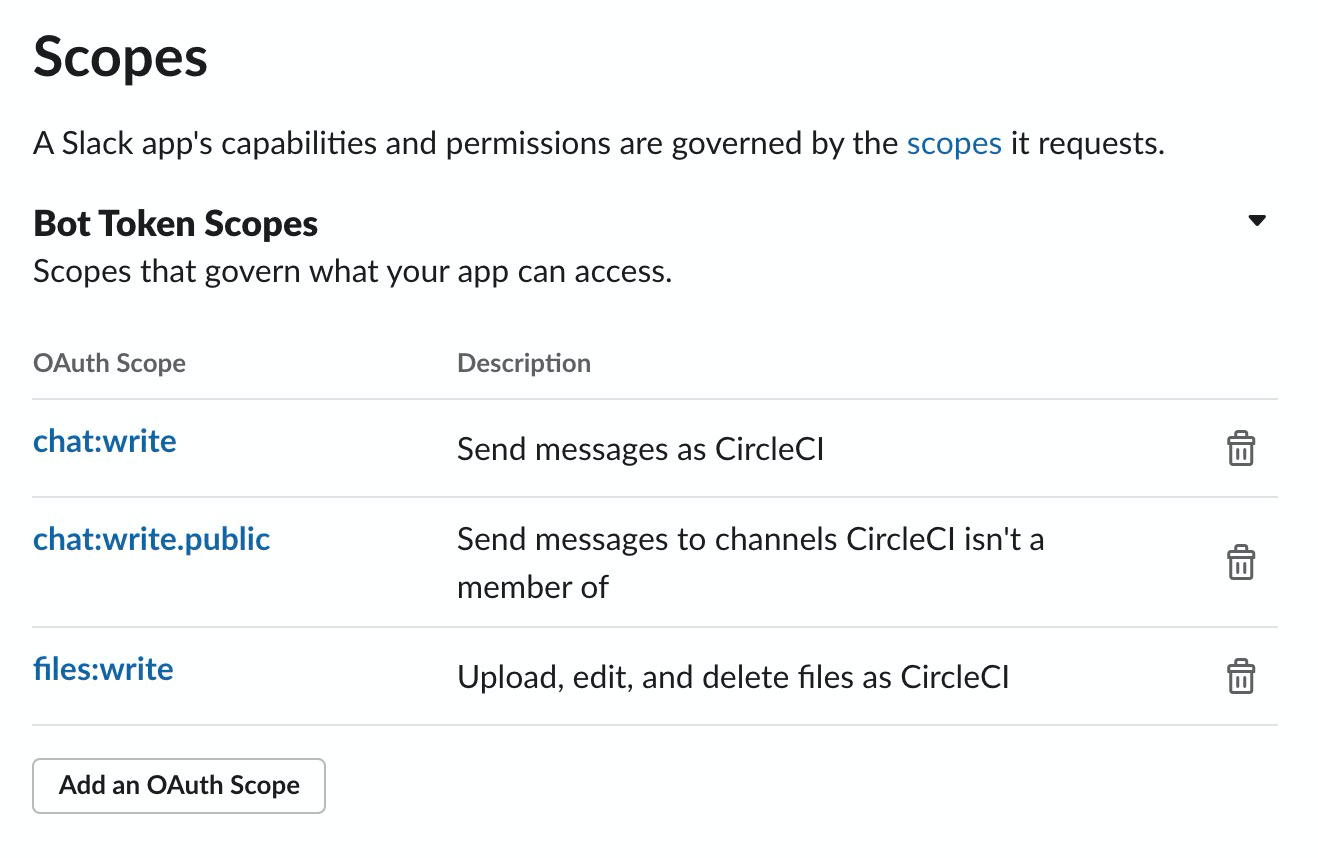
Task: Click the OAuth Scope column header
Action: tap(110, 362)
